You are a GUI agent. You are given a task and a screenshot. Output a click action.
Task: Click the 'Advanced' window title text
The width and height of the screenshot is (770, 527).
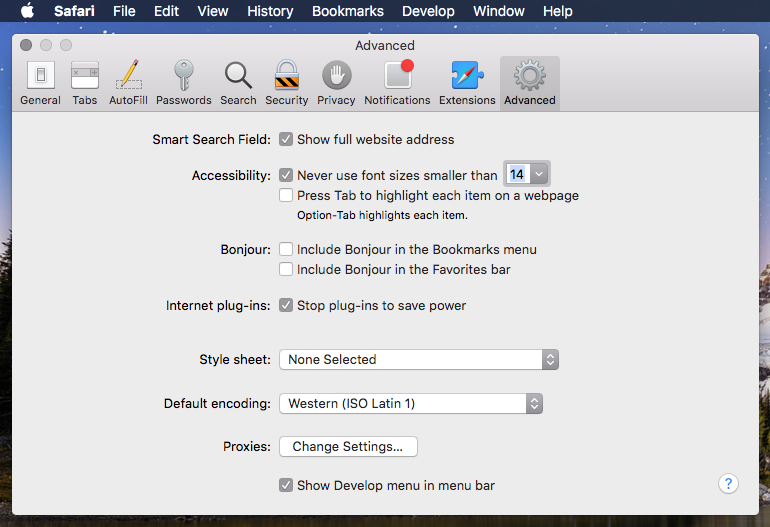[385, 45]
